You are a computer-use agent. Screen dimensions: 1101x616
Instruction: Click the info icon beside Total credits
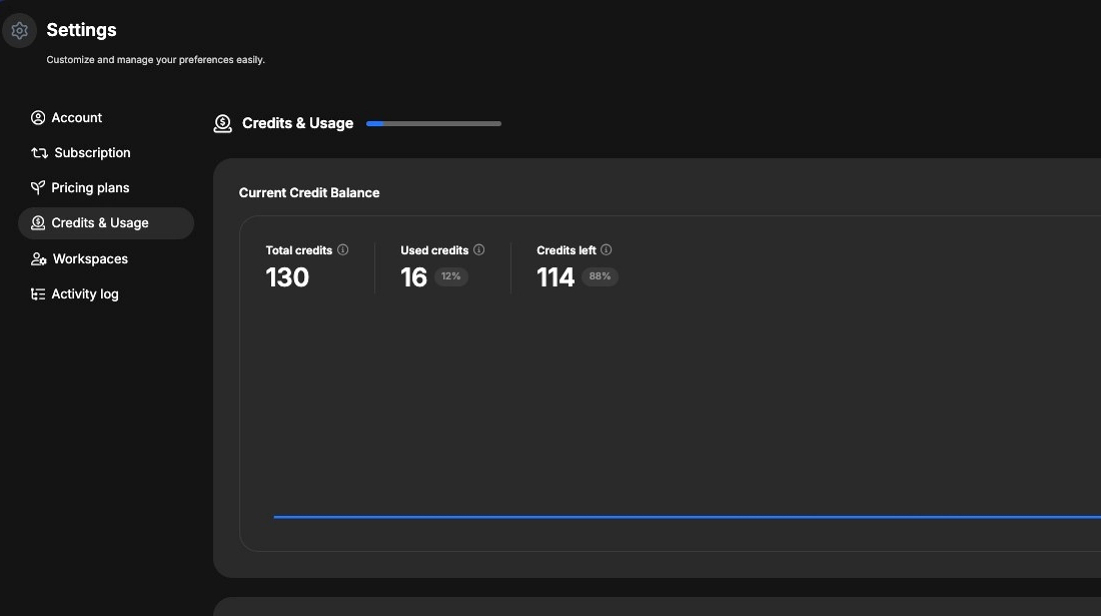pos(343,250)
